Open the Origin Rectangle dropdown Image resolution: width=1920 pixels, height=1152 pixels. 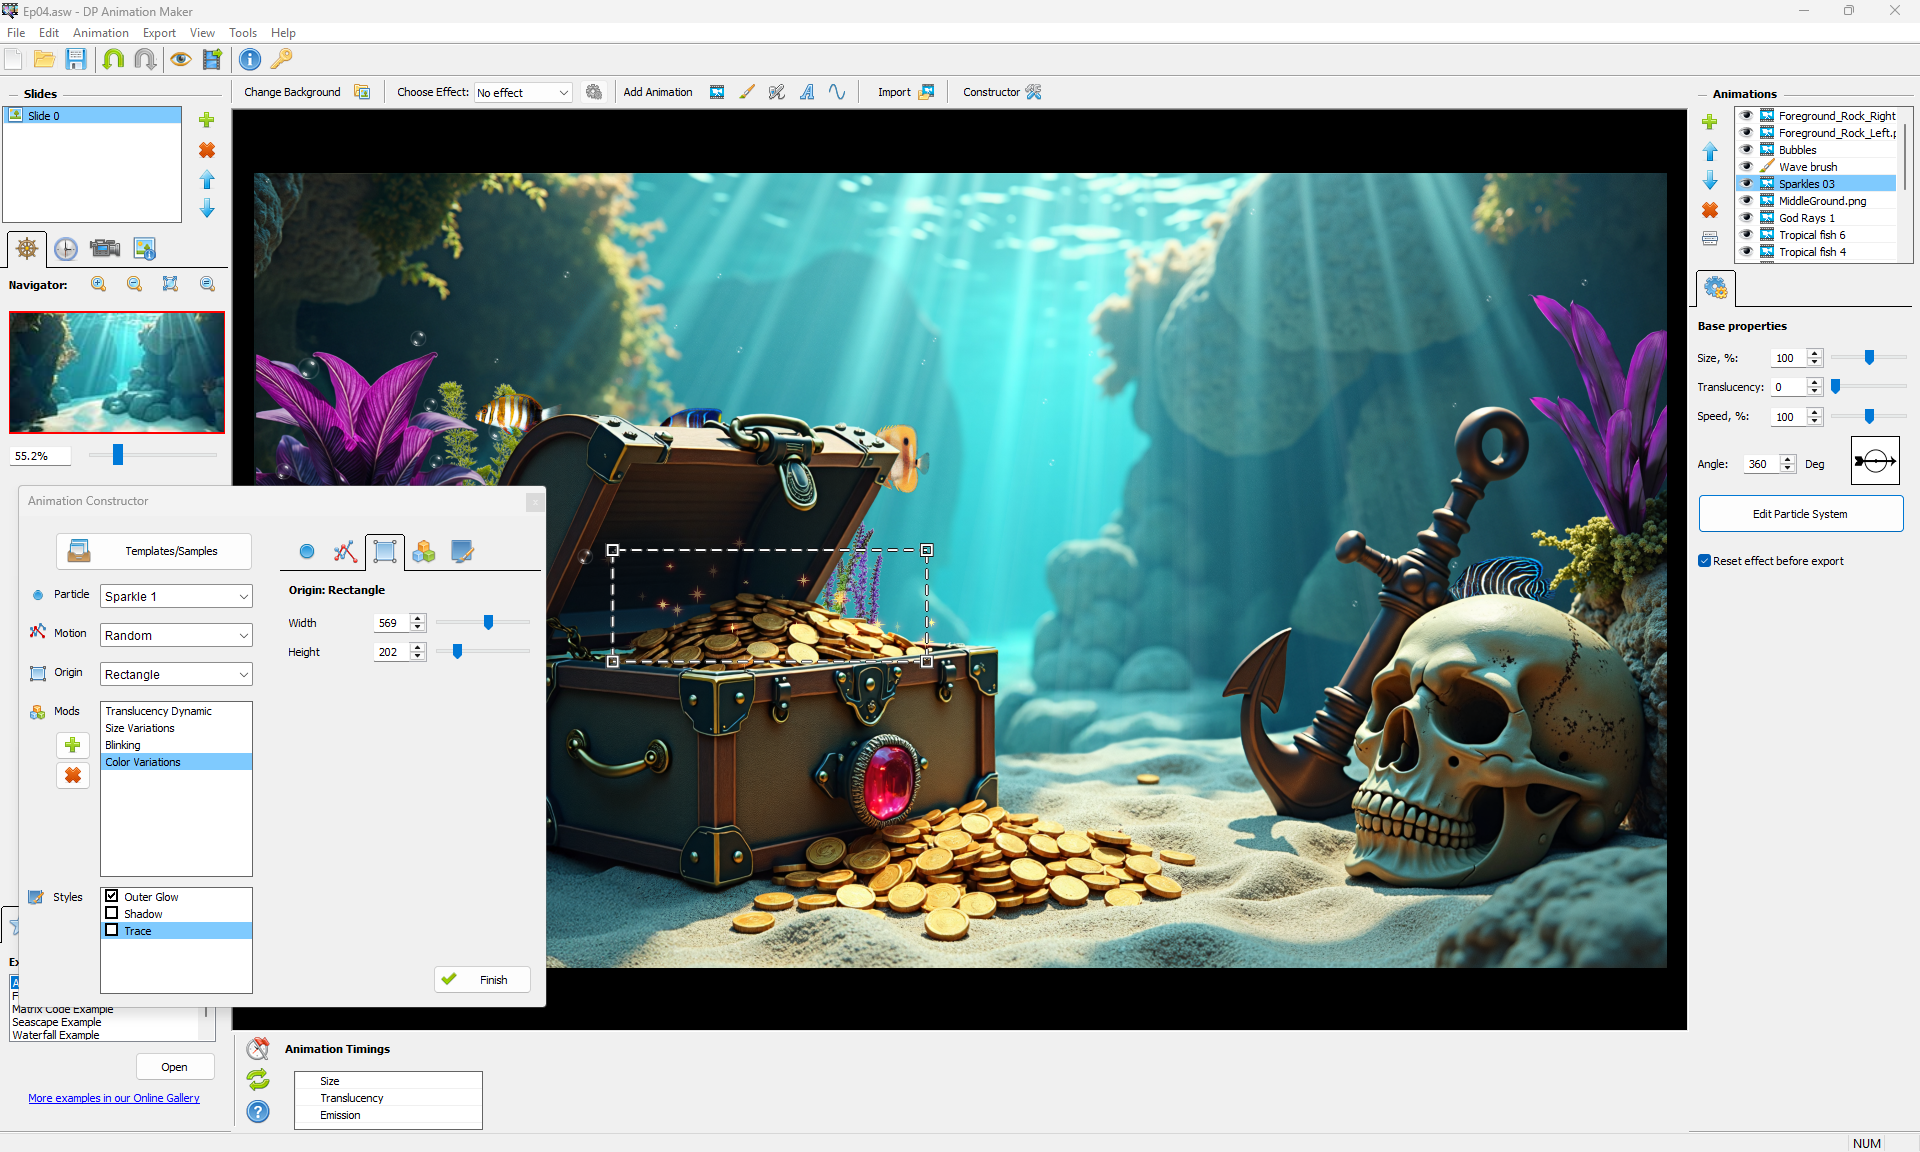pyautogui.click(x=177, y=675)
